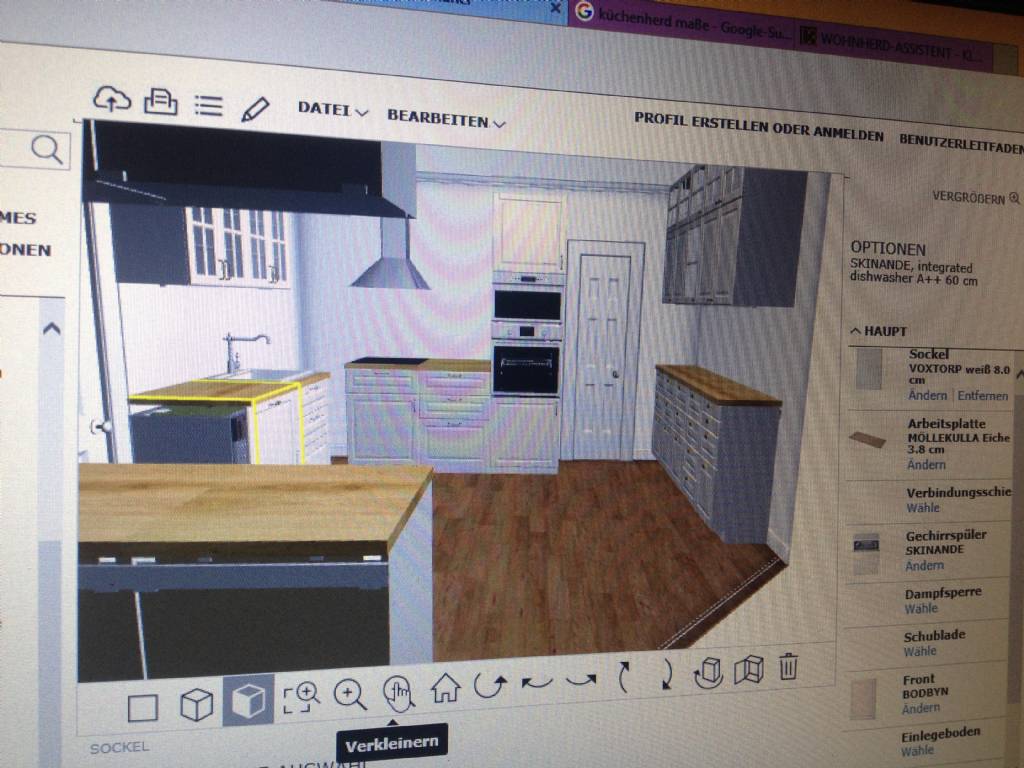Image resolution: width=1024 pixels, height=768 pixels.
Task: Click the zoom-to-fit selection icon
Action: pos(300,697)
